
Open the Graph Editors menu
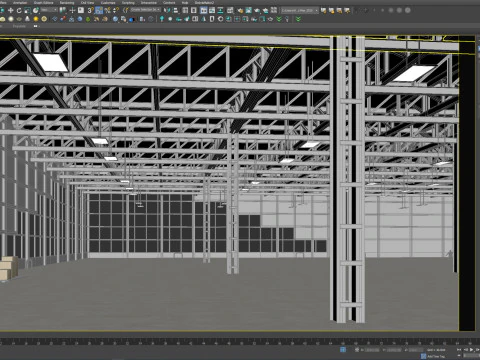43,2
